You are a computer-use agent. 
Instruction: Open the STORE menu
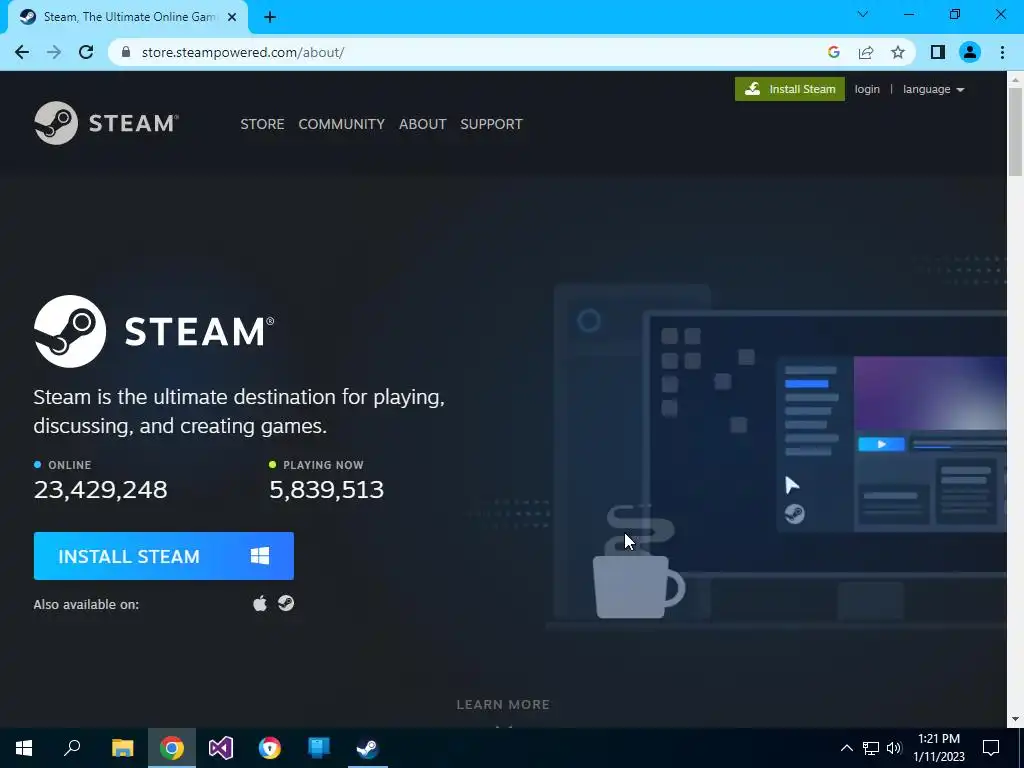coord(262,124)
